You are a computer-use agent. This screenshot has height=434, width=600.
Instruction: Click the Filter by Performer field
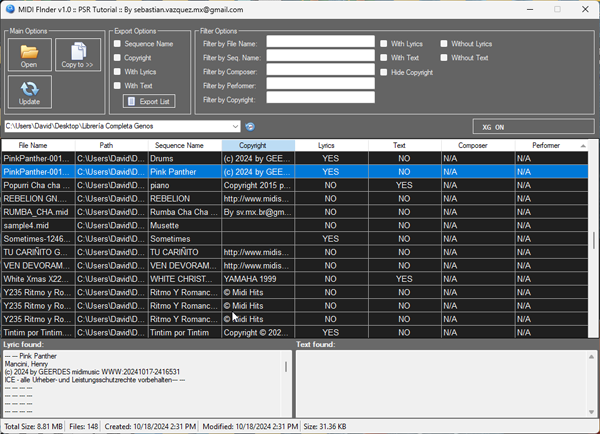click(321, 83)
